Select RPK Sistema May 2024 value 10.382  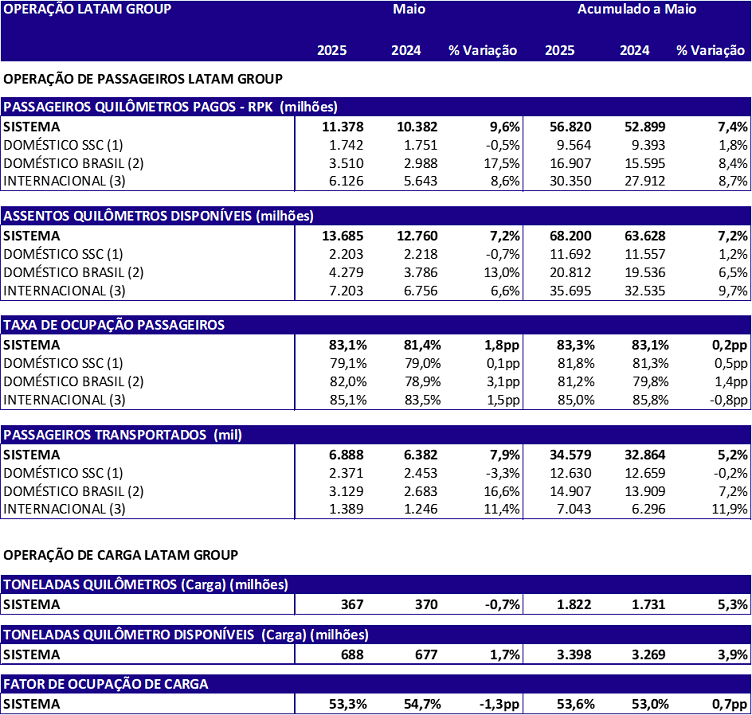[x=417, y=127]
